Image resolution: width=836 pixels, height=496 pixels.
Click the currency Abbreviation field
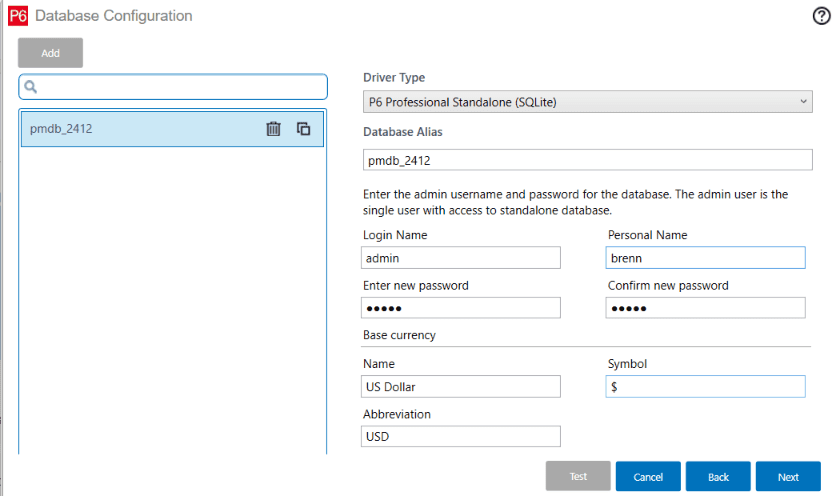461,436
